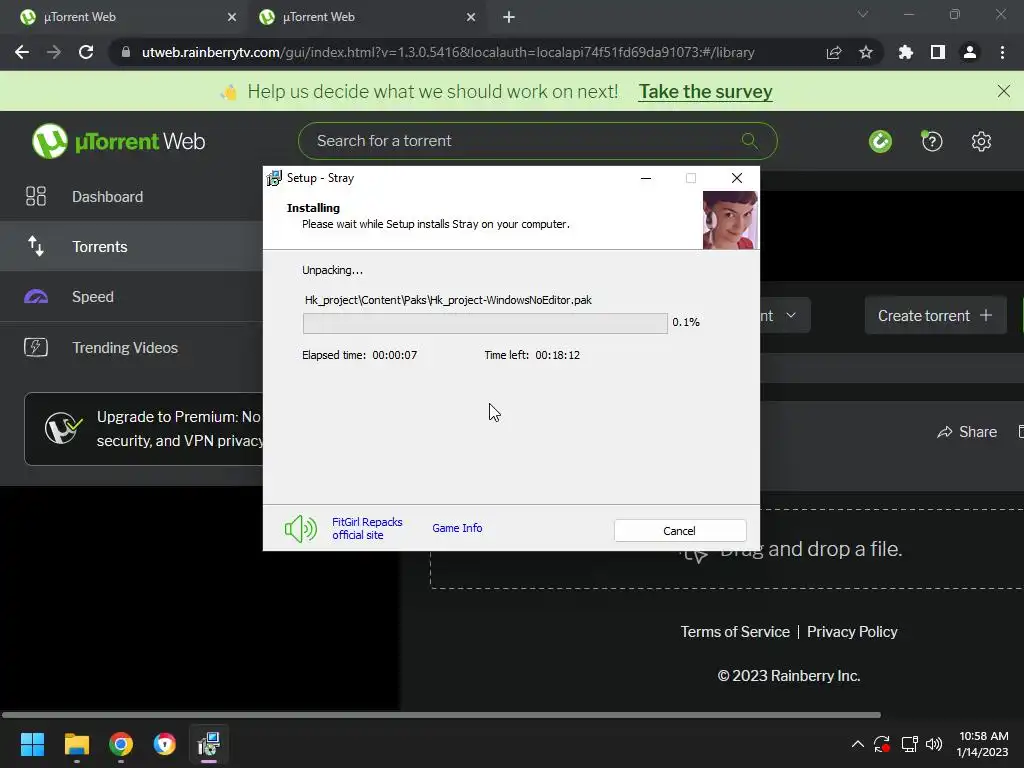Image resolution: width=1024 pixels, height=768 pixels.
Task: Reload the page
Action: coord(86,52)
